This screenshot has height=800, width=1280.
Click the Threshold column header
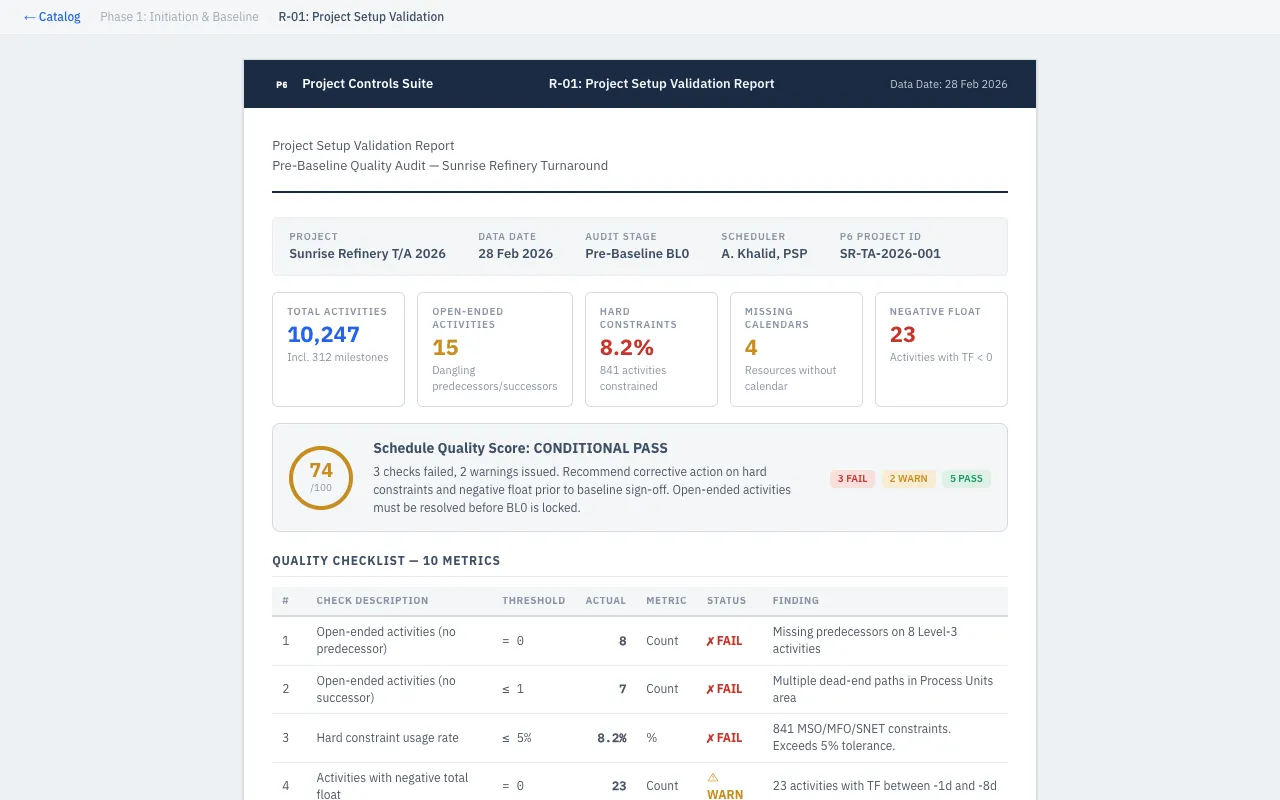(533, 601)
